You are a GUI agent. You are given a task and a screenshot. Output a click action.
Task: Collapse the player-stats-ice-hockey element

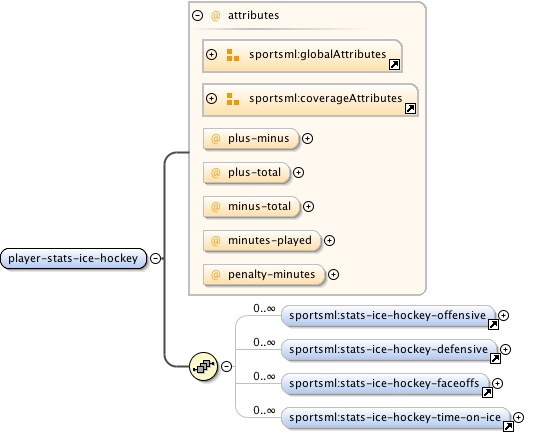156,258
